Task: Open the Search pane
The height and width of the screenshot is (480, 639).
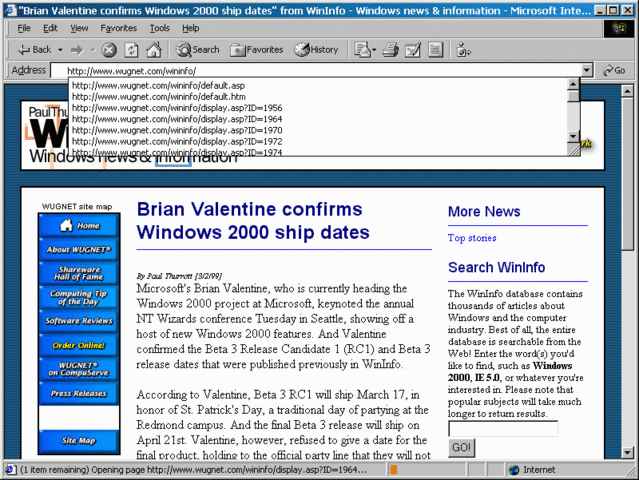Action: tap(198, 50)
